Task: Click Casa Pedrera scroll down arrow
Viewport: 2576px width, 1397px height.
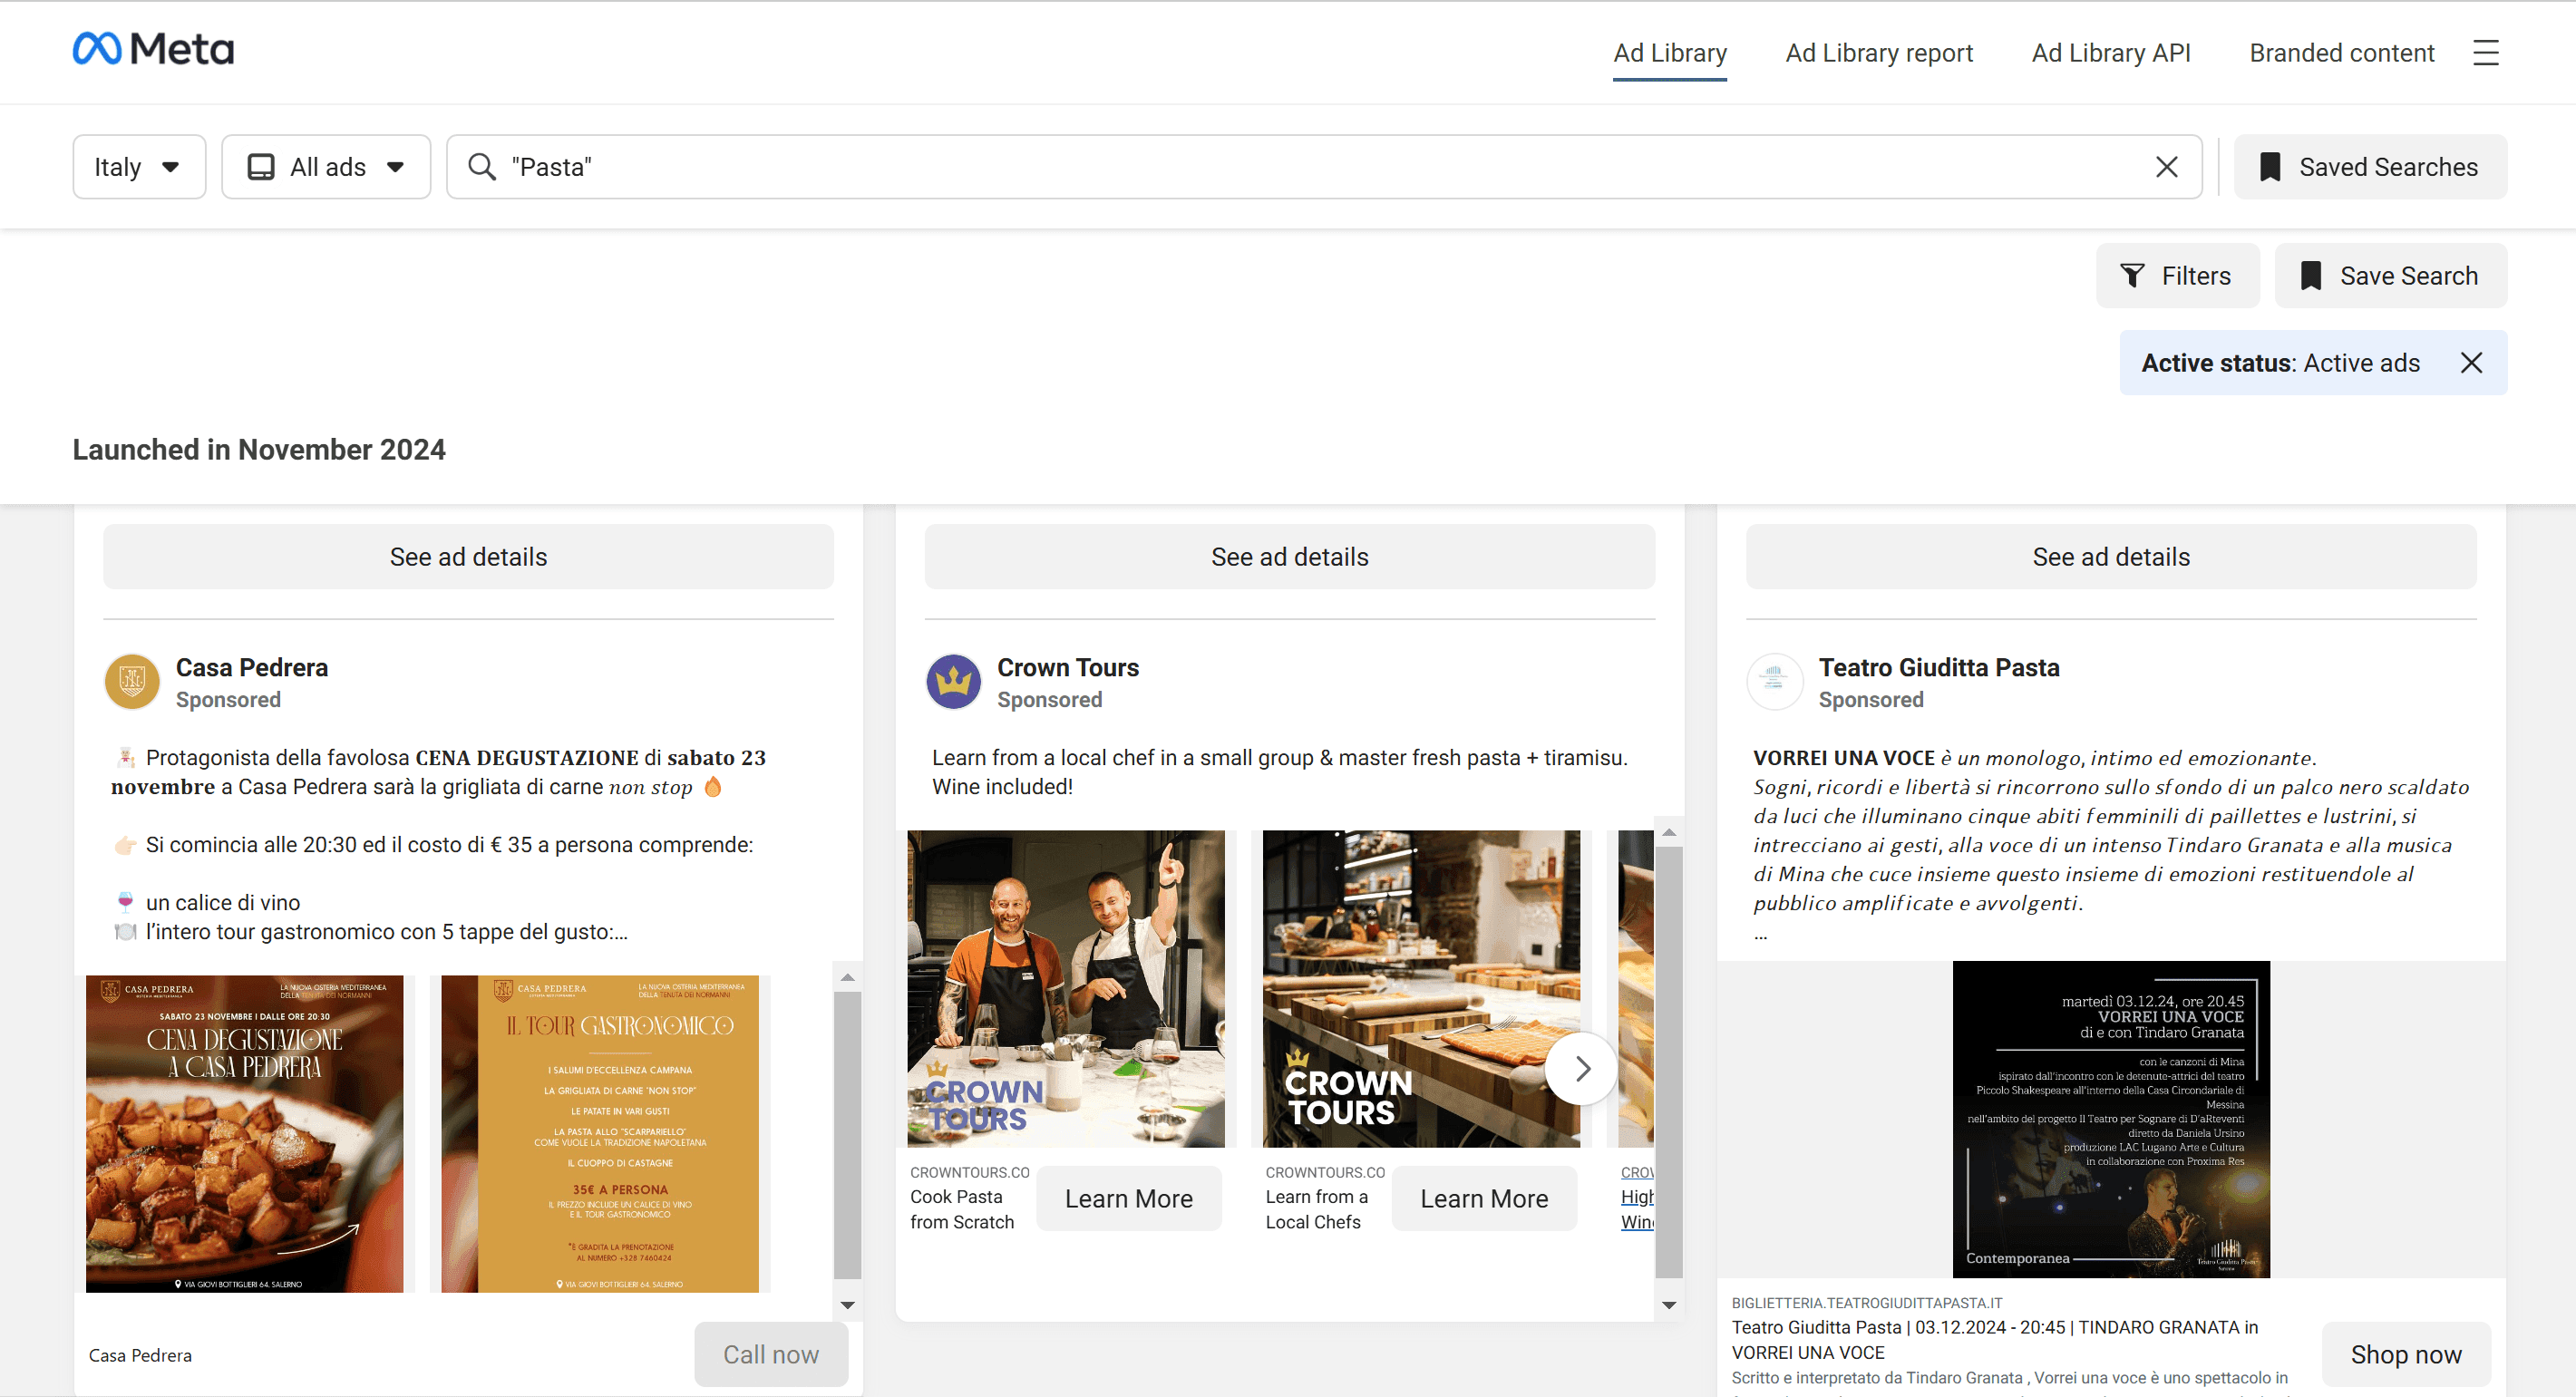Action: [x=847, y=1305]
